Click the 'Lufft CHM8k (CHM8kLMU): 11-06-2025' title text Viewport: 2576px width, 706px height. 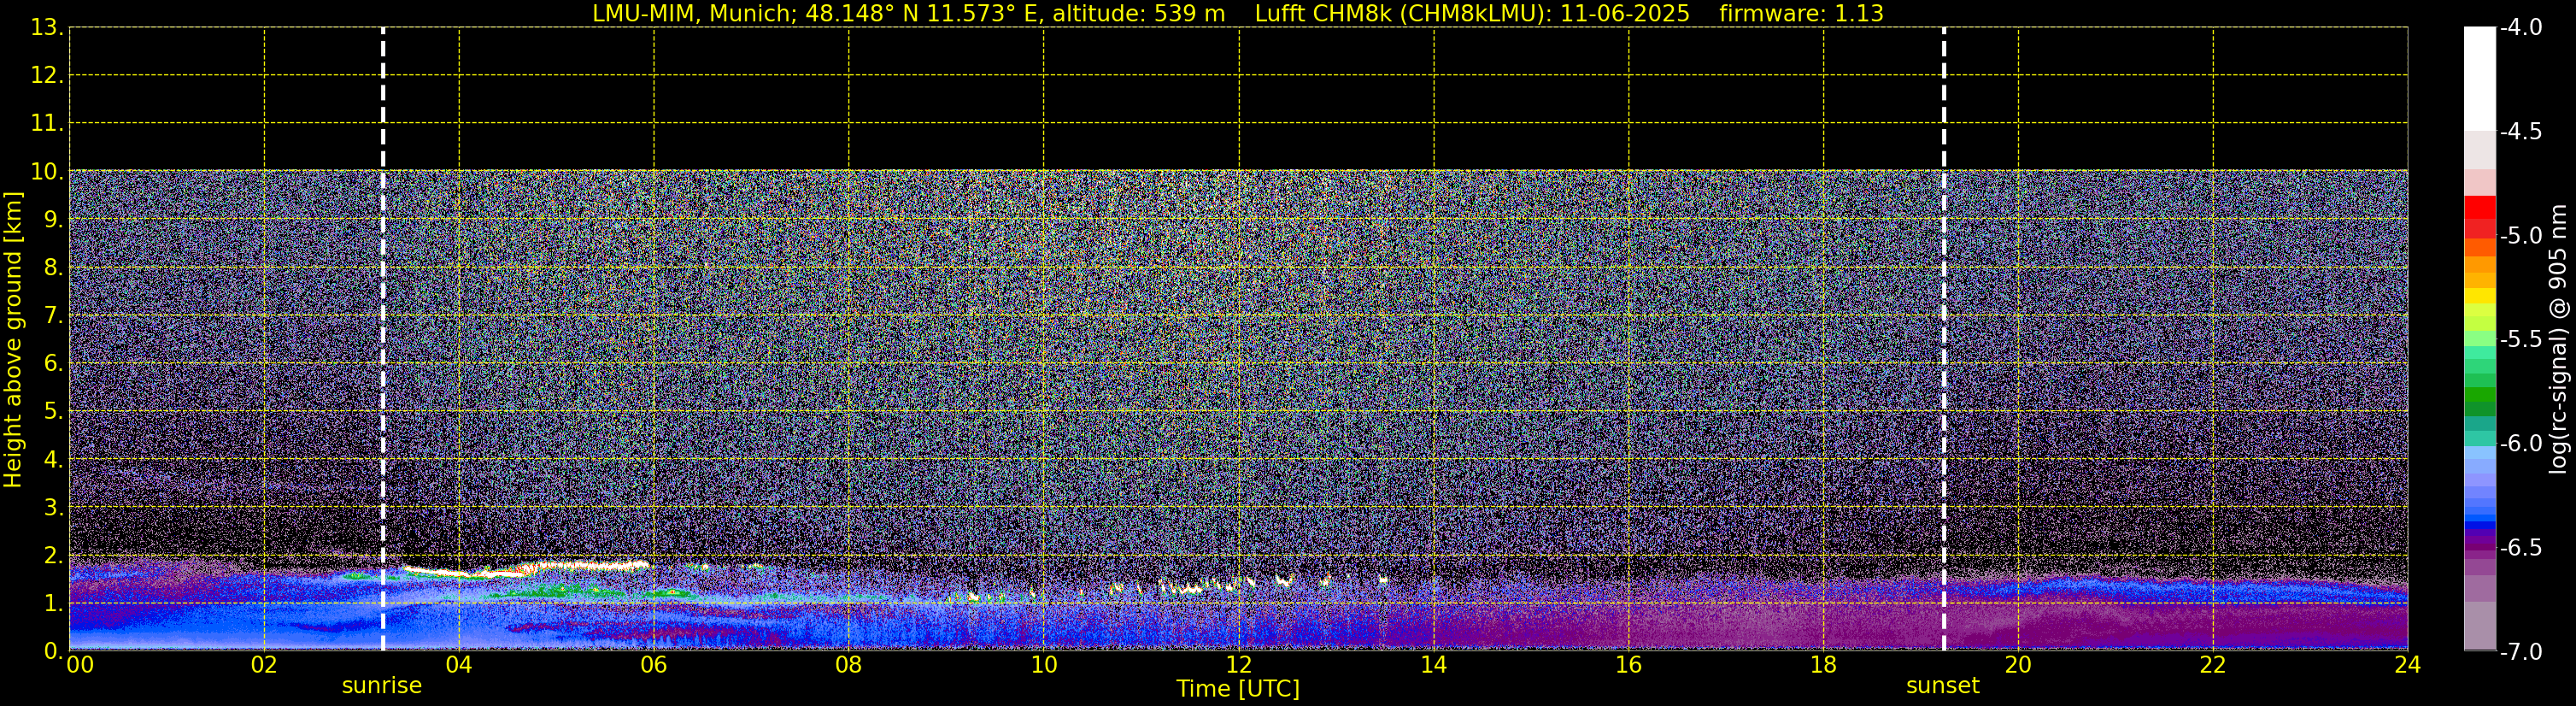pos(1472,14)
